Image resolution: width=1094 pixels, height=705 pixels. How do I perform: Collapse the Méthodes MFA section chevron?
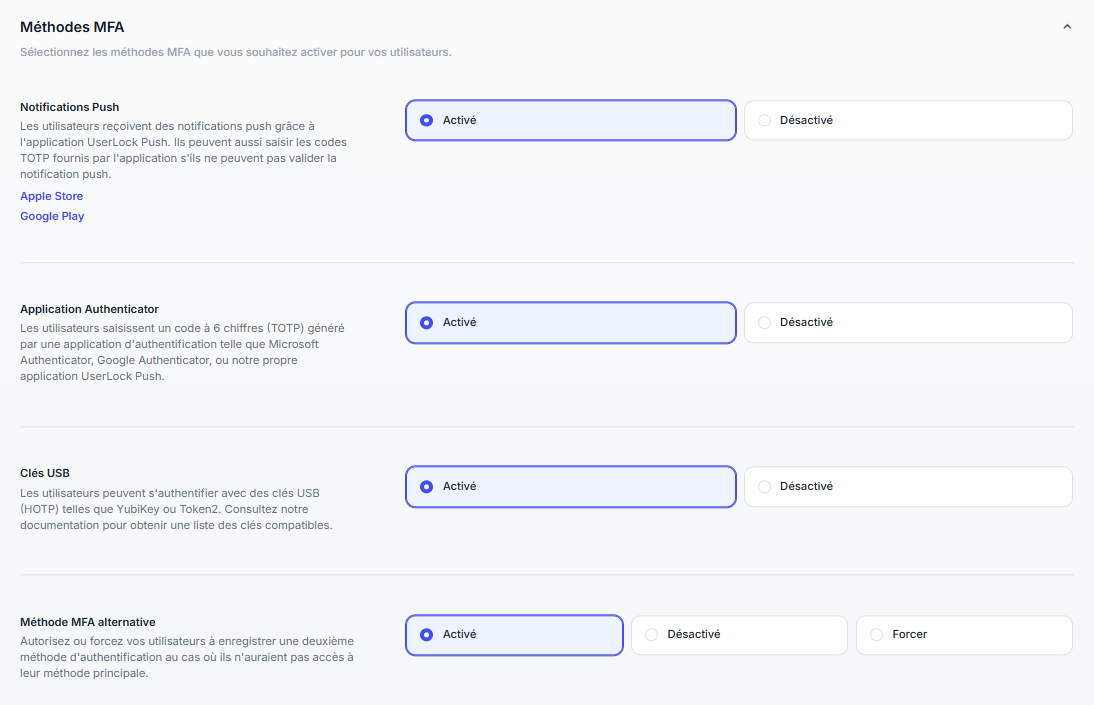tap(1067, 27)
